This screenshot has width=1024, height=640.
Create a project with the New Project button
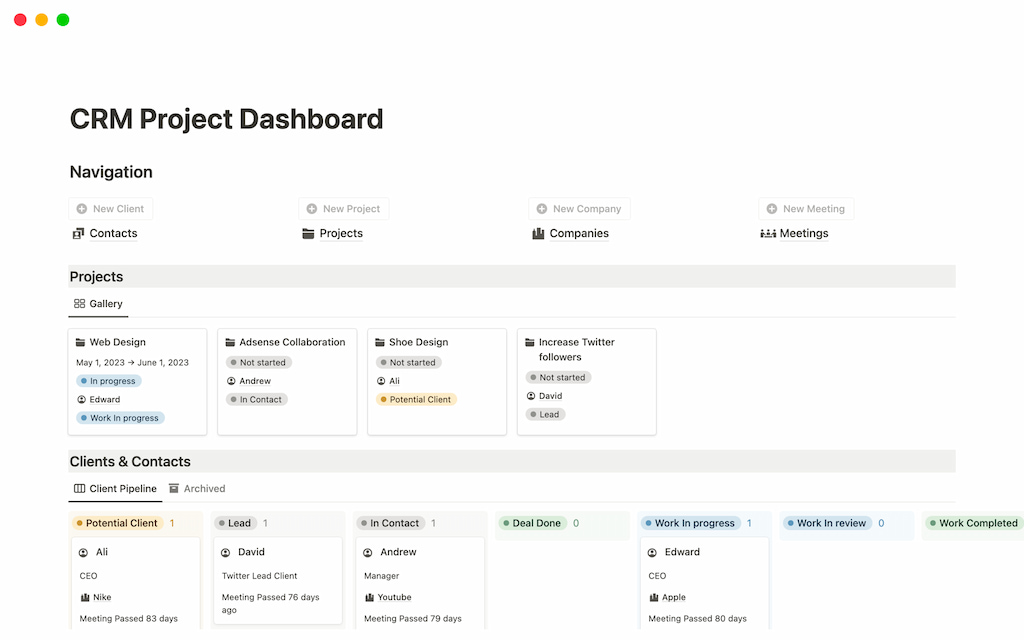point(343,208)
